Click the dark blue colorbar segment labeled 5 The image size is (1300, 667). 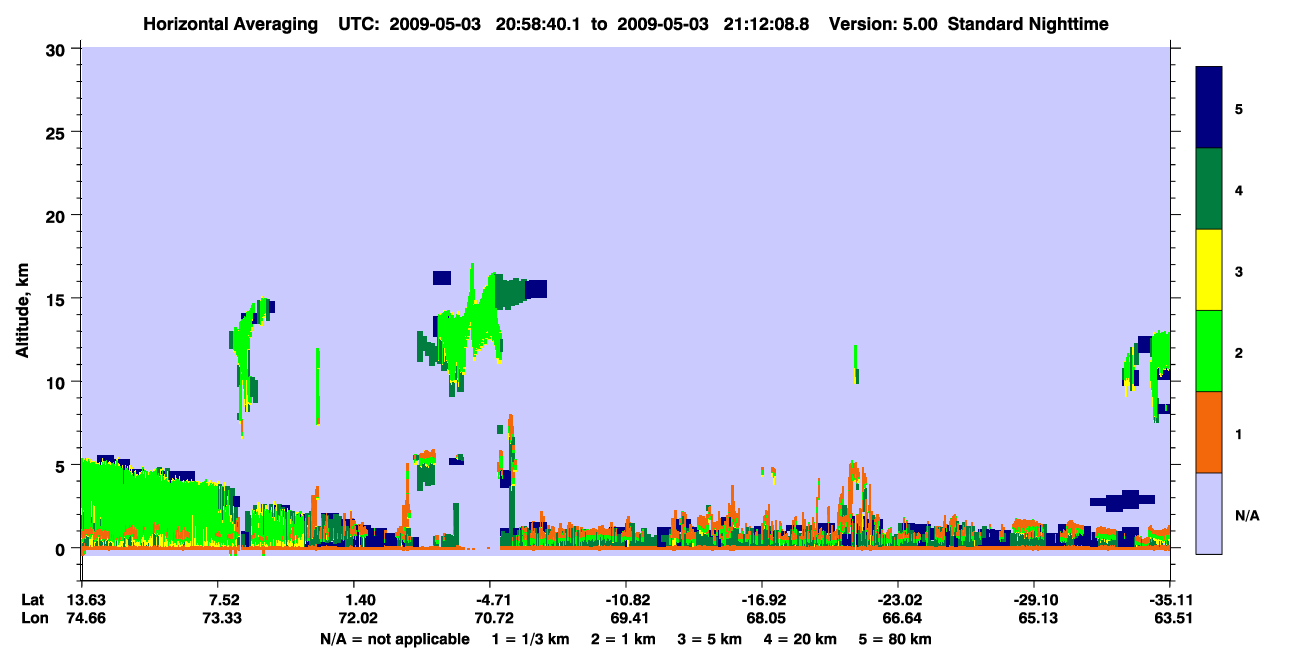1209,108
